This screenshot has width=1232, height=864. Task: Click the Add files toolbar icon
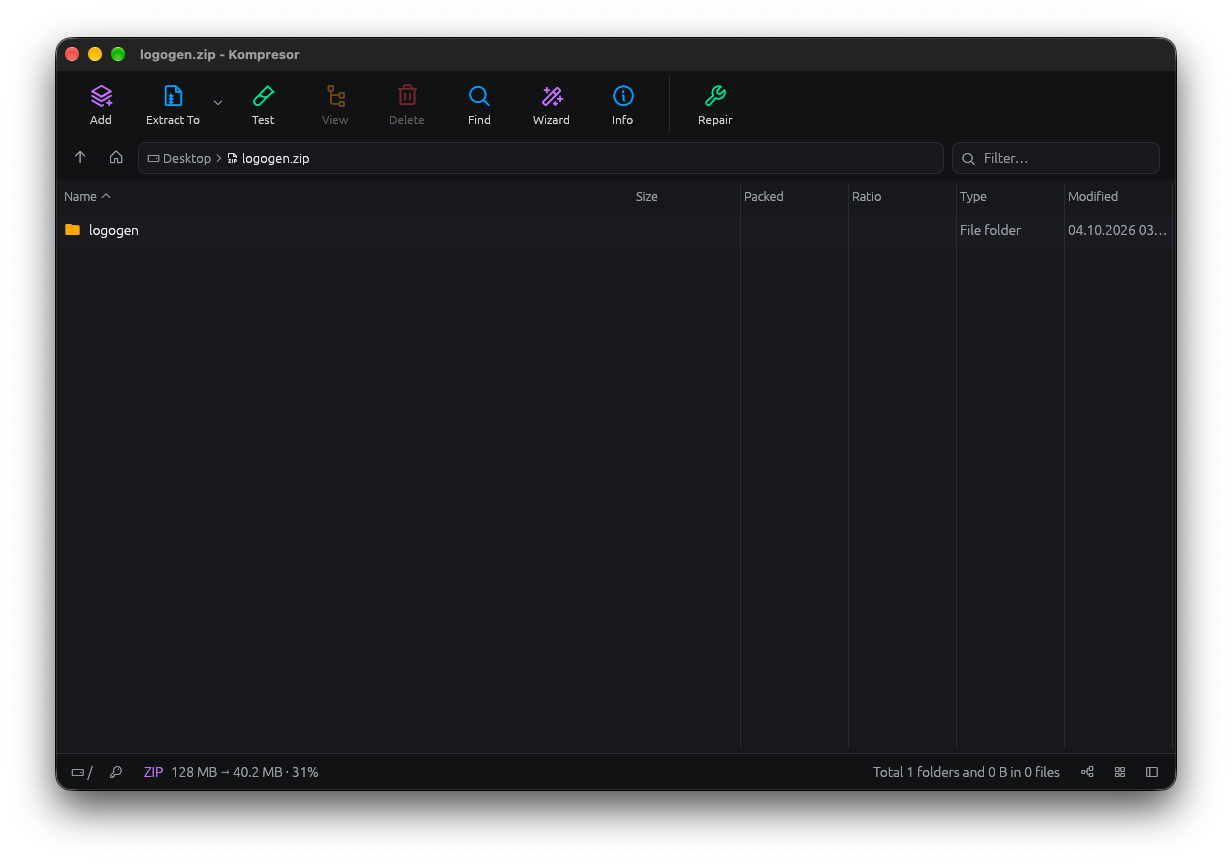[101, 96]
